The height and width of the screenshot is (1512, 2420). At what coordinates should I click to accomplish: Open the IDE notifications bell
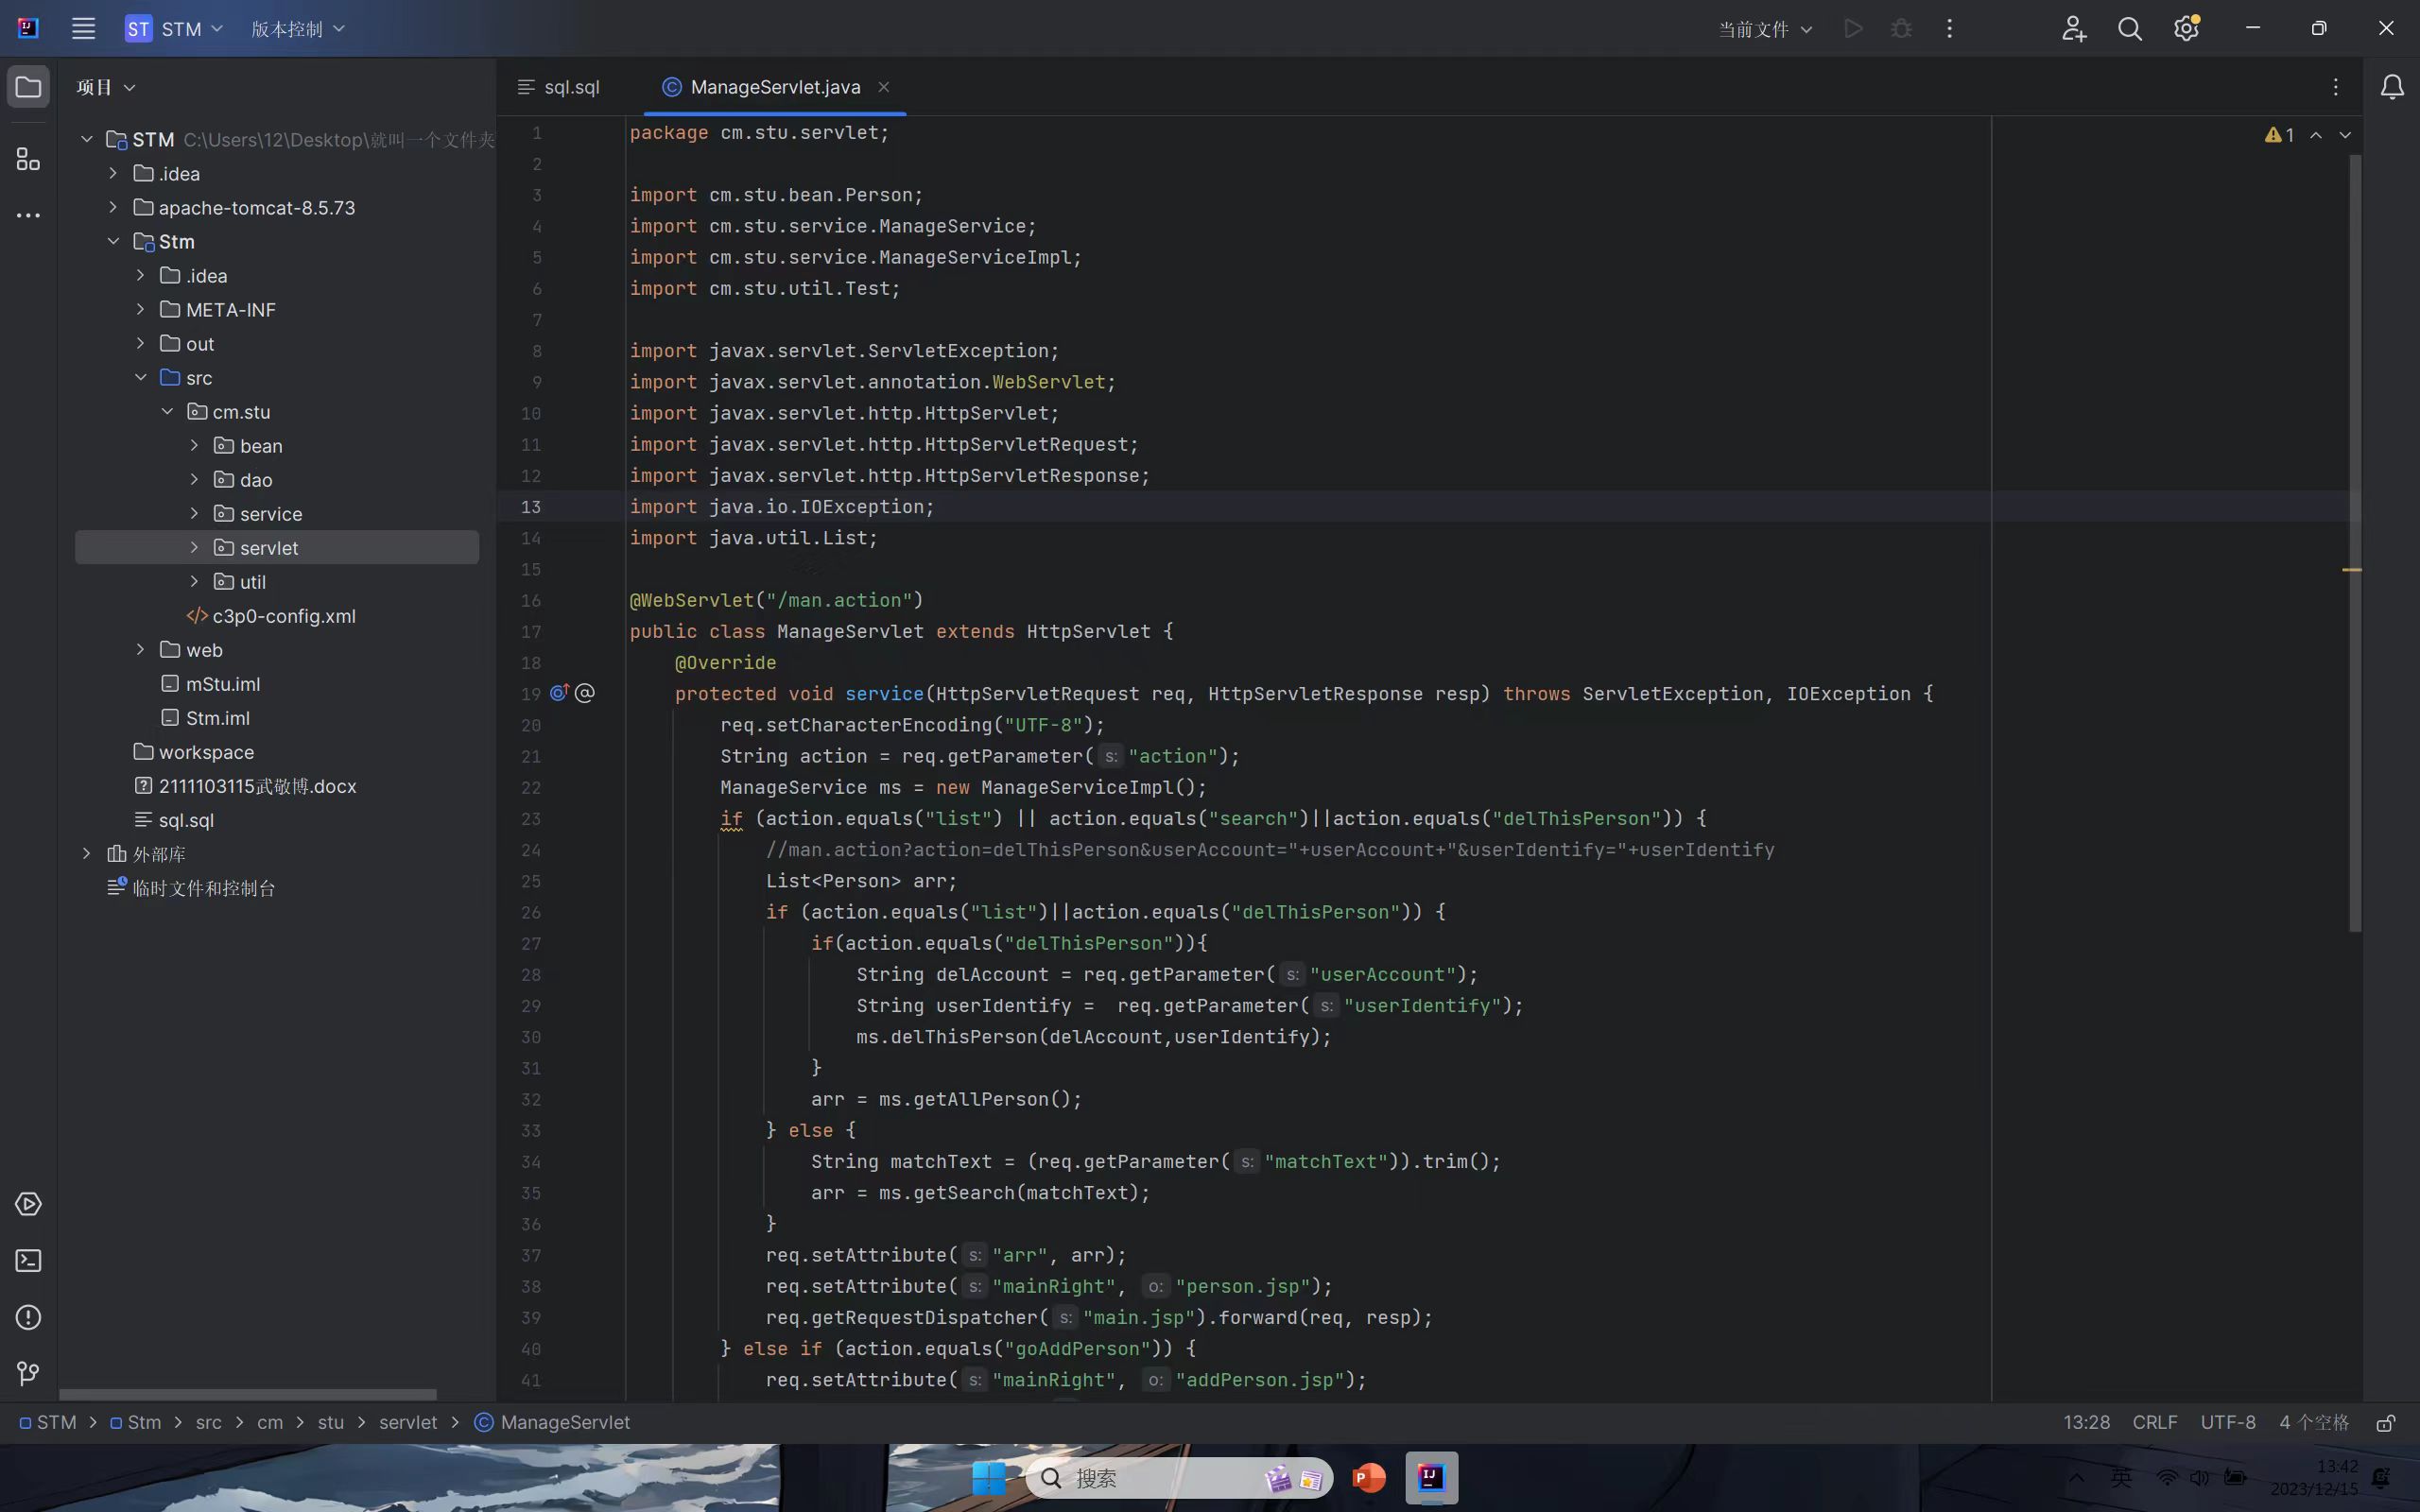coord(2391,87)
